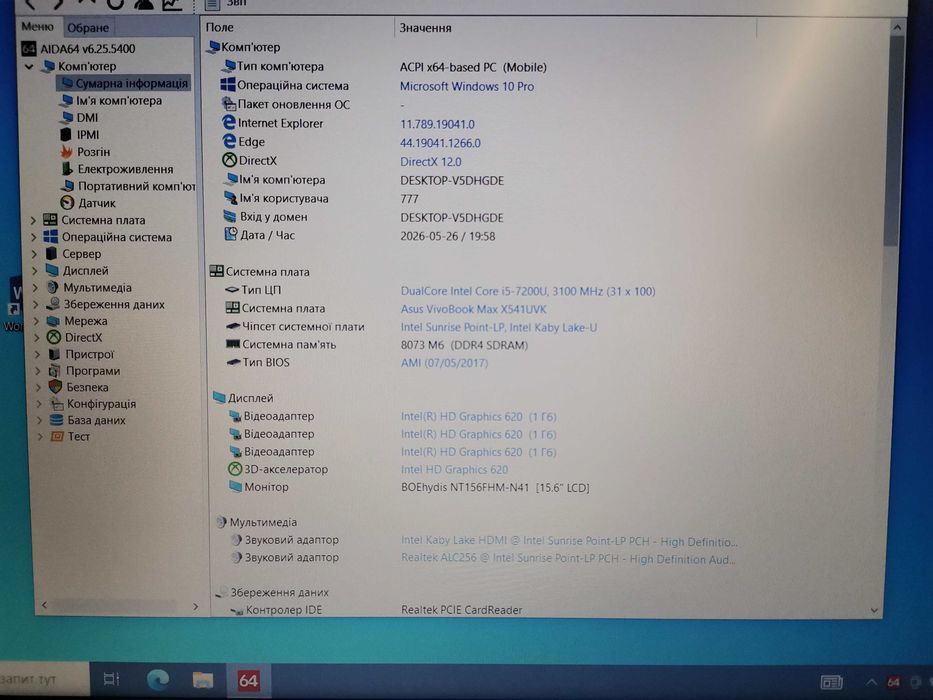933x700 pixels.
Task: Expand the DirectX tree node
Action: 37,338
